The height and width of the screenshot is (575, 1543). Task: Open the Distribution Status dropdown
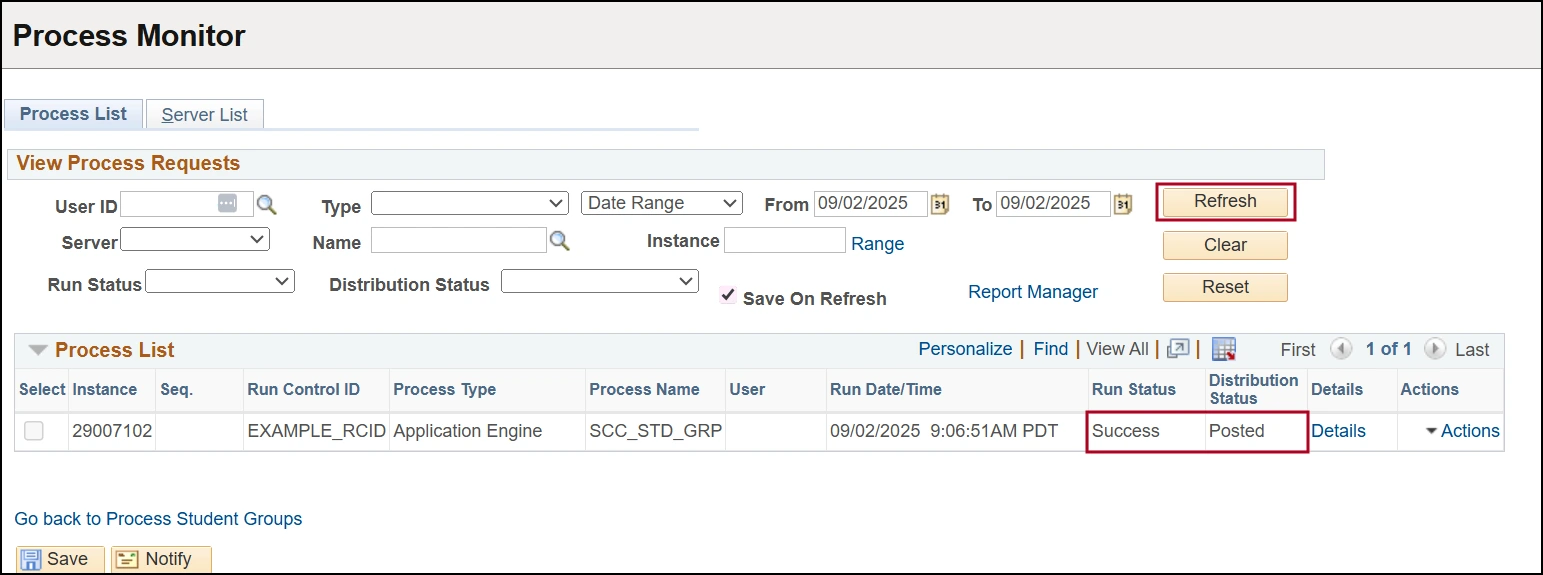[x=599, y=283]
